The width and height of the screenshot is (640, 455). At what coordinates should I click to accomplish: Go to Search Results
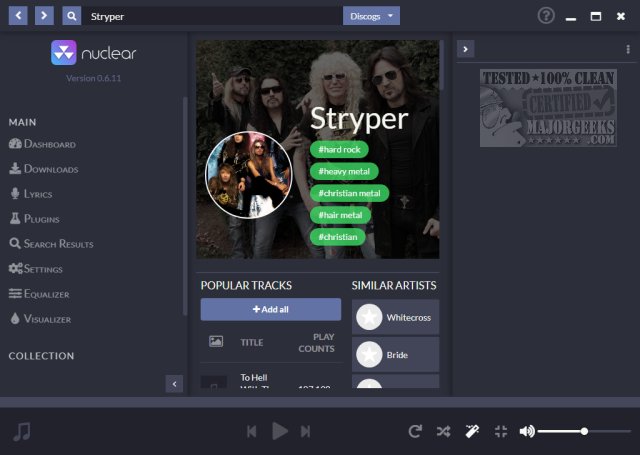pyautogui.click(x=51, y=244)
